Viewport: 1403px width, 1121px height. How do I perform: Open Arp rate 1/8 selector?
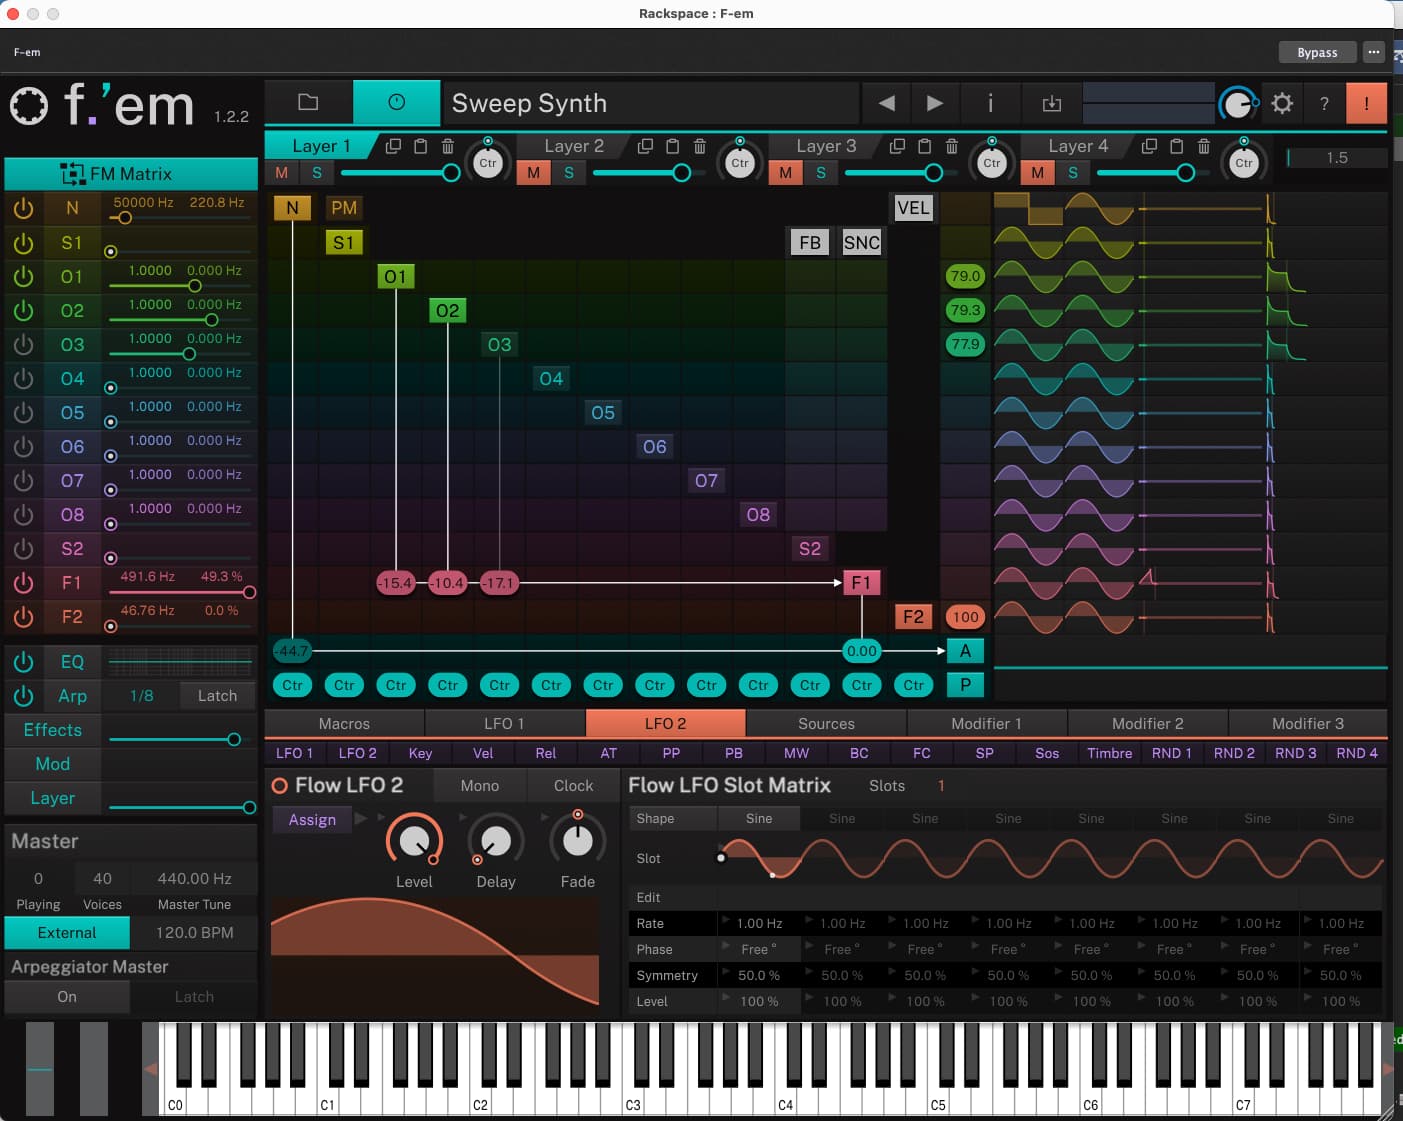(x=142, y=696)
